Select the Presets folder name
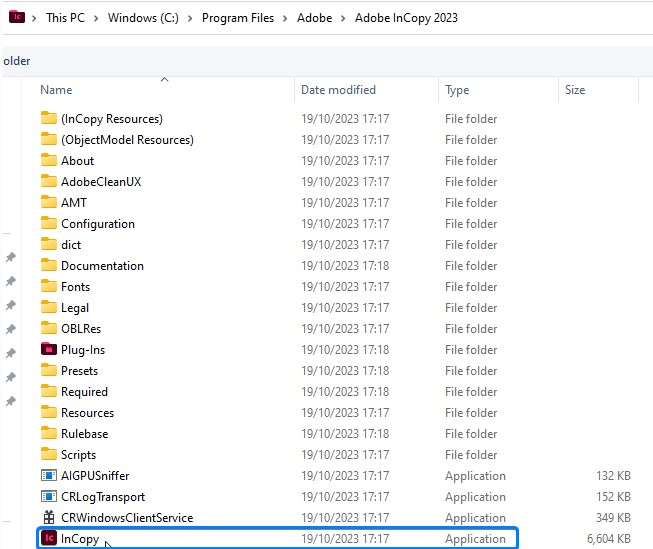Viewport: 653px width, 549px height. (x=79, y=371)
